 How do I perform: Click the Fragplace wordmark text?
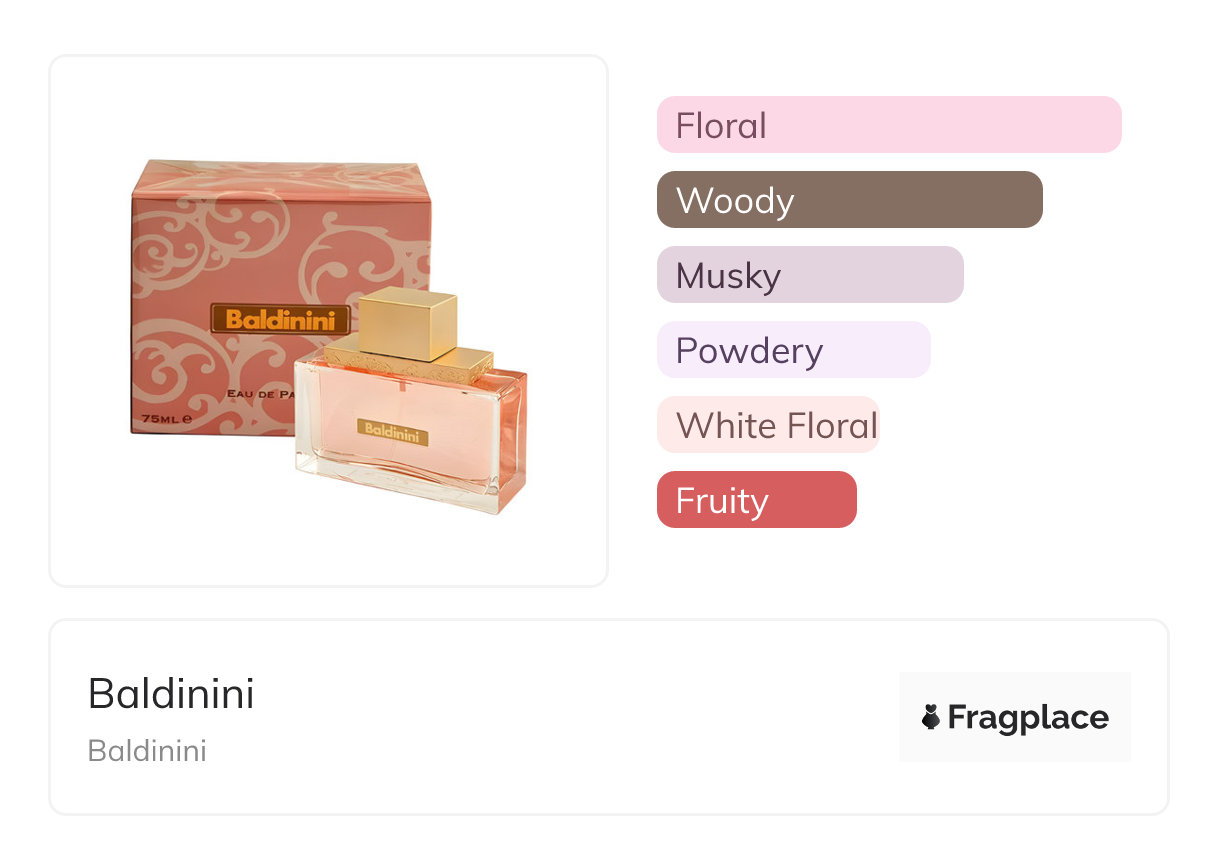(1028, 717)
